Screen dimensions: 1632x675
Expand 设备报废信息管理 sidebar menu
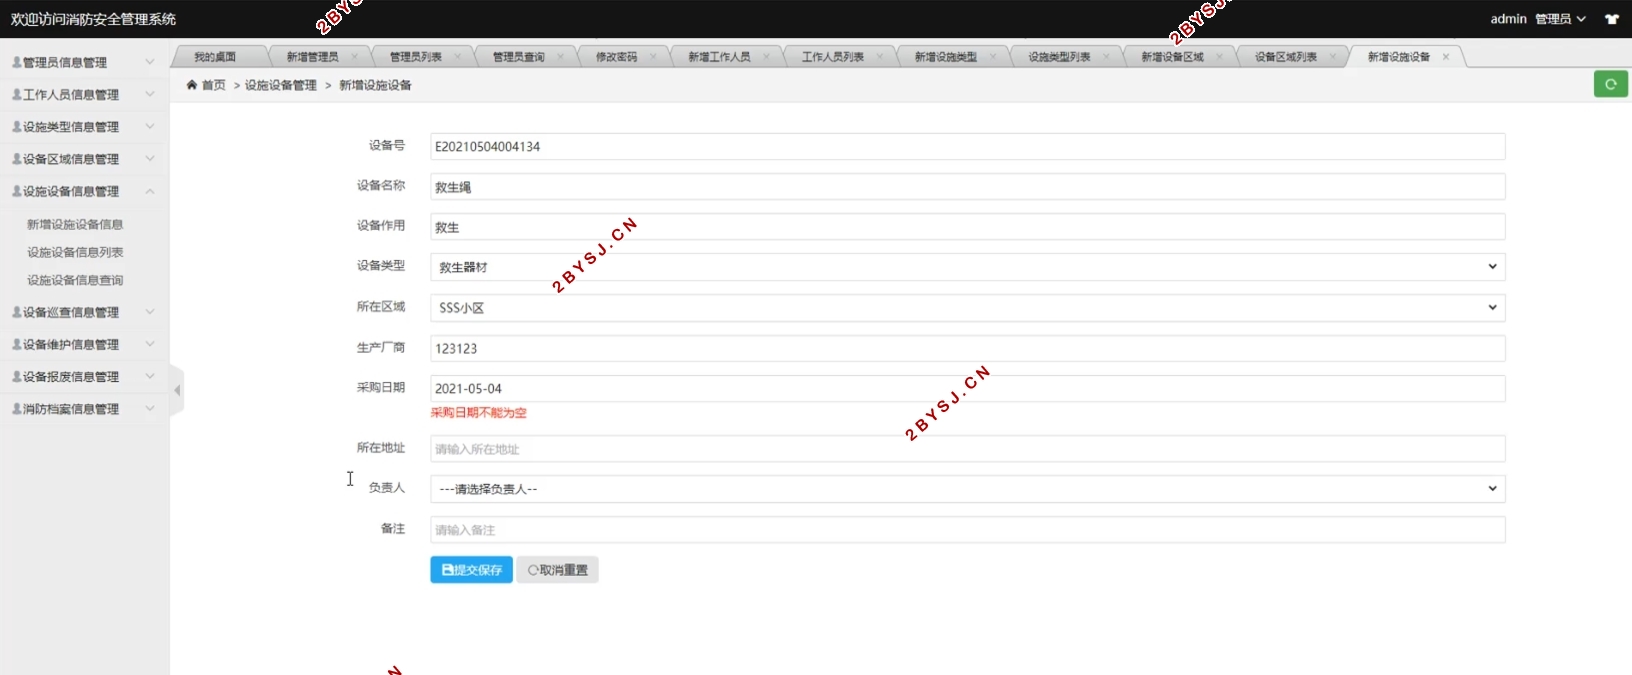pos(84,377)
